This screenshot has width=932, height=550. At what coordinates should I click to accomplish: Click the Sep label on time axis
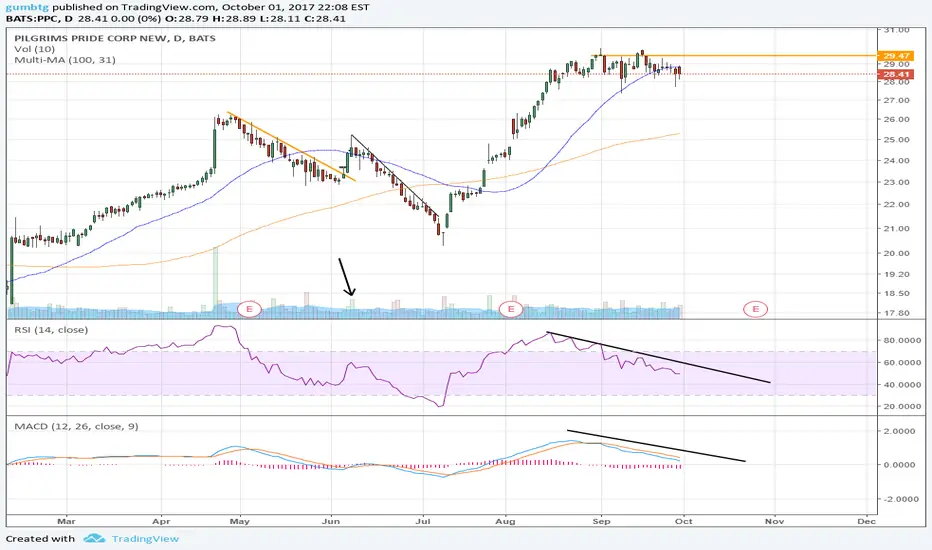pyautogui.click(x=602, y=521)
